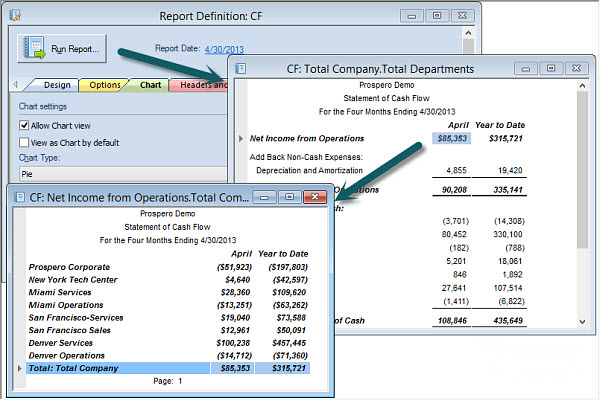The height and width of the screenshot is (400, 600).
Task: Open the Options tab
Action: (x=105, y=85)
